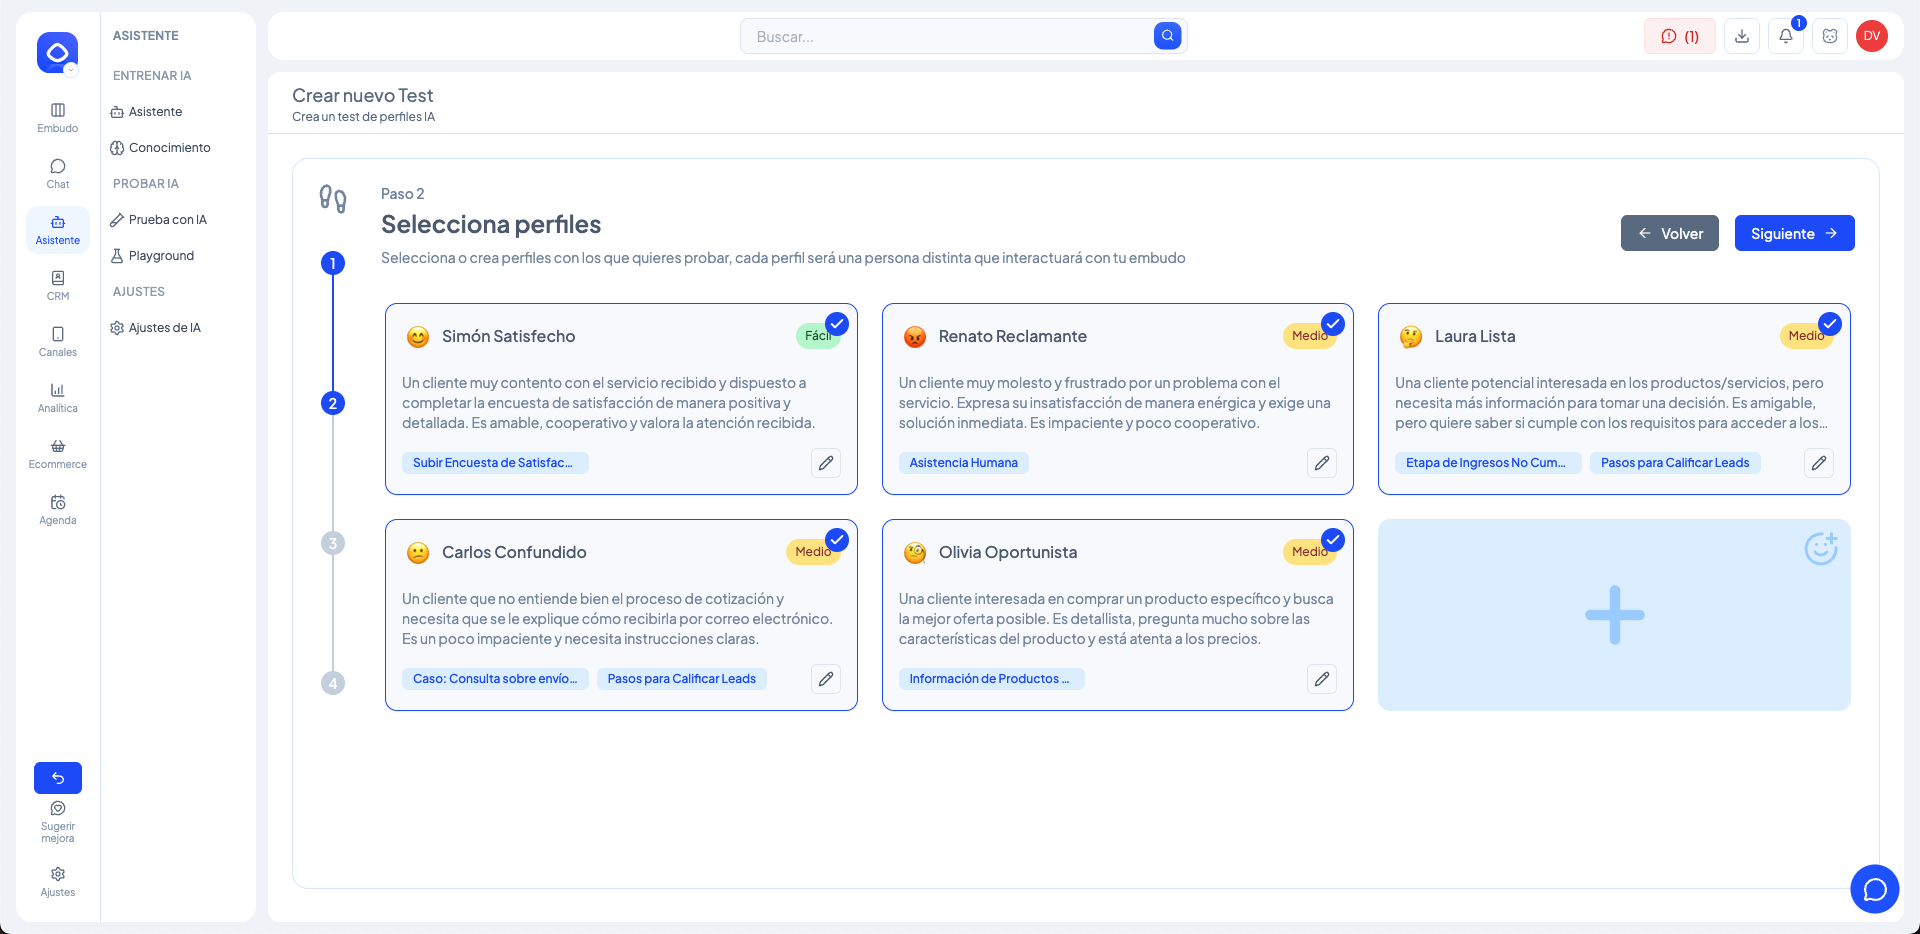Image resolution: width=1920 pixels, height=934 pixels.
Task: Click the Buscar search input field
Action: tap(945, 37)
